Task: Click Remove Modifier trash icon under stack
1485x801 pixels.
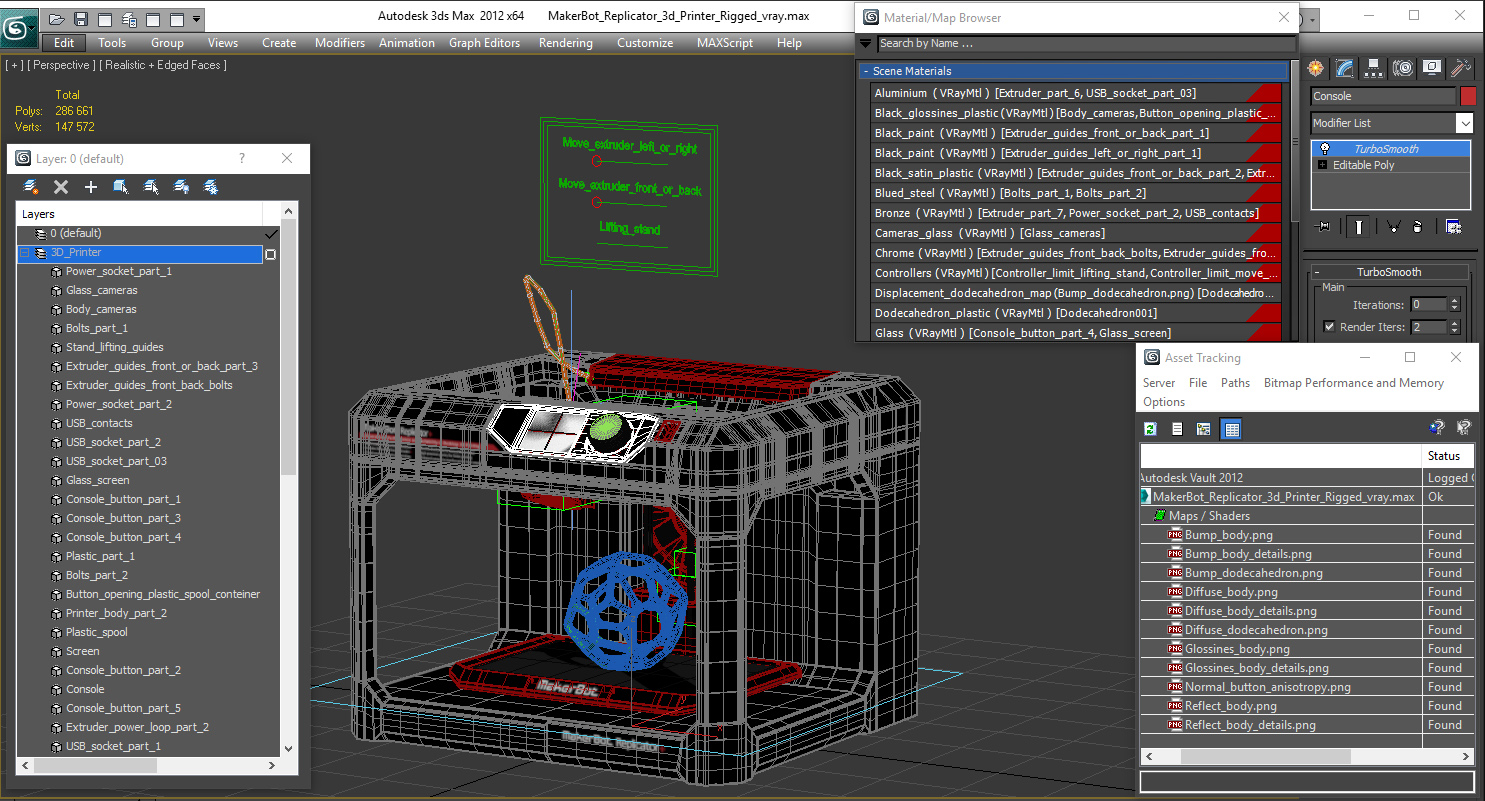Action: coord(1418,227)
